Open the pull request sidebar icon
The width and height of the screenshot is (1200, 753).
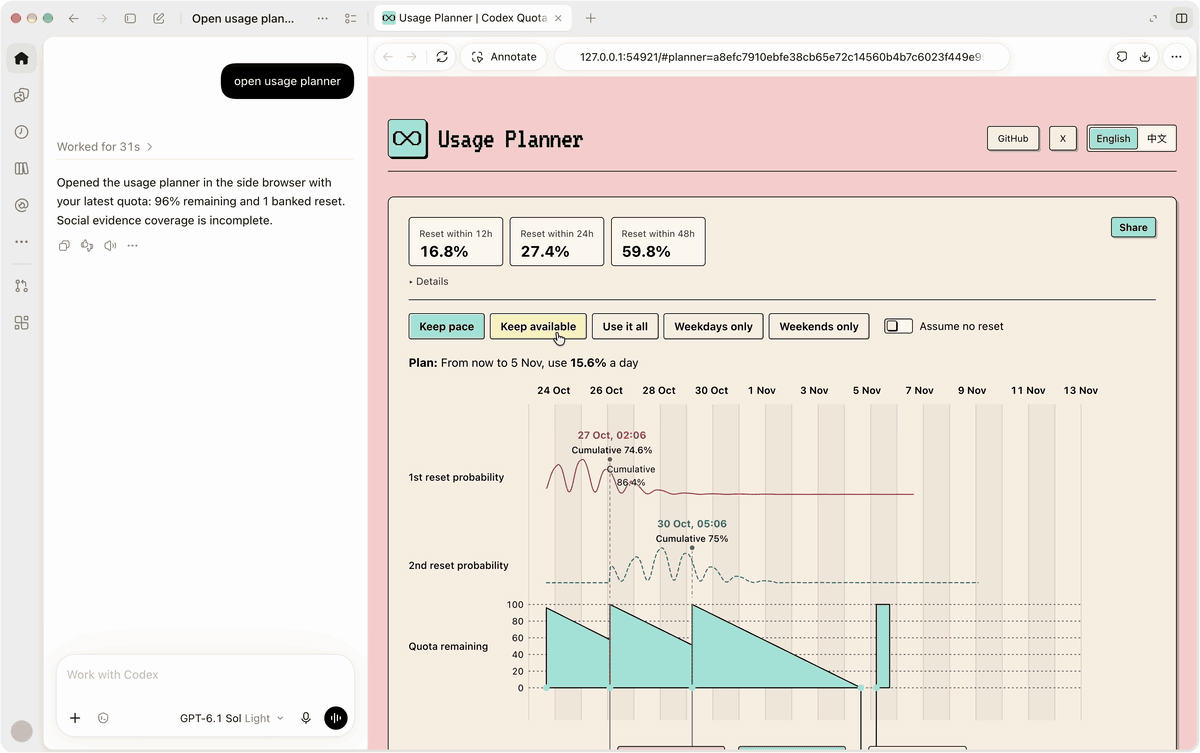click(21, 285)
